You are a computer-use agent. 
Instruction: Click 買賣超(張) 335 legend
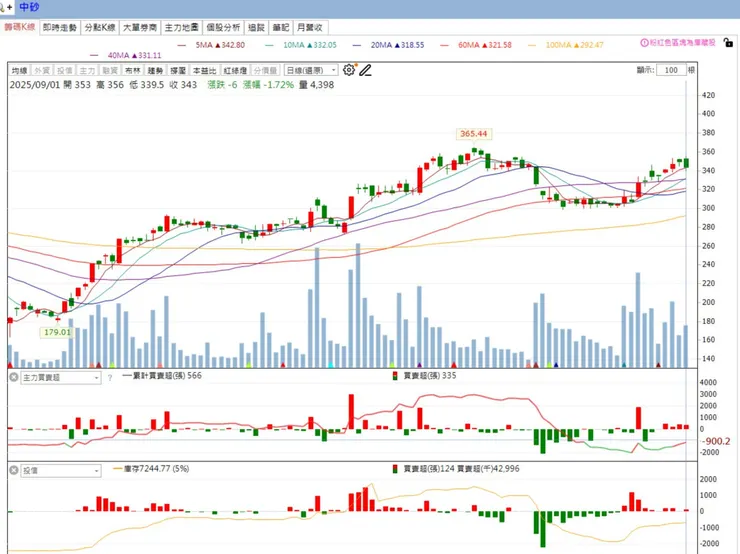(424, 376)
